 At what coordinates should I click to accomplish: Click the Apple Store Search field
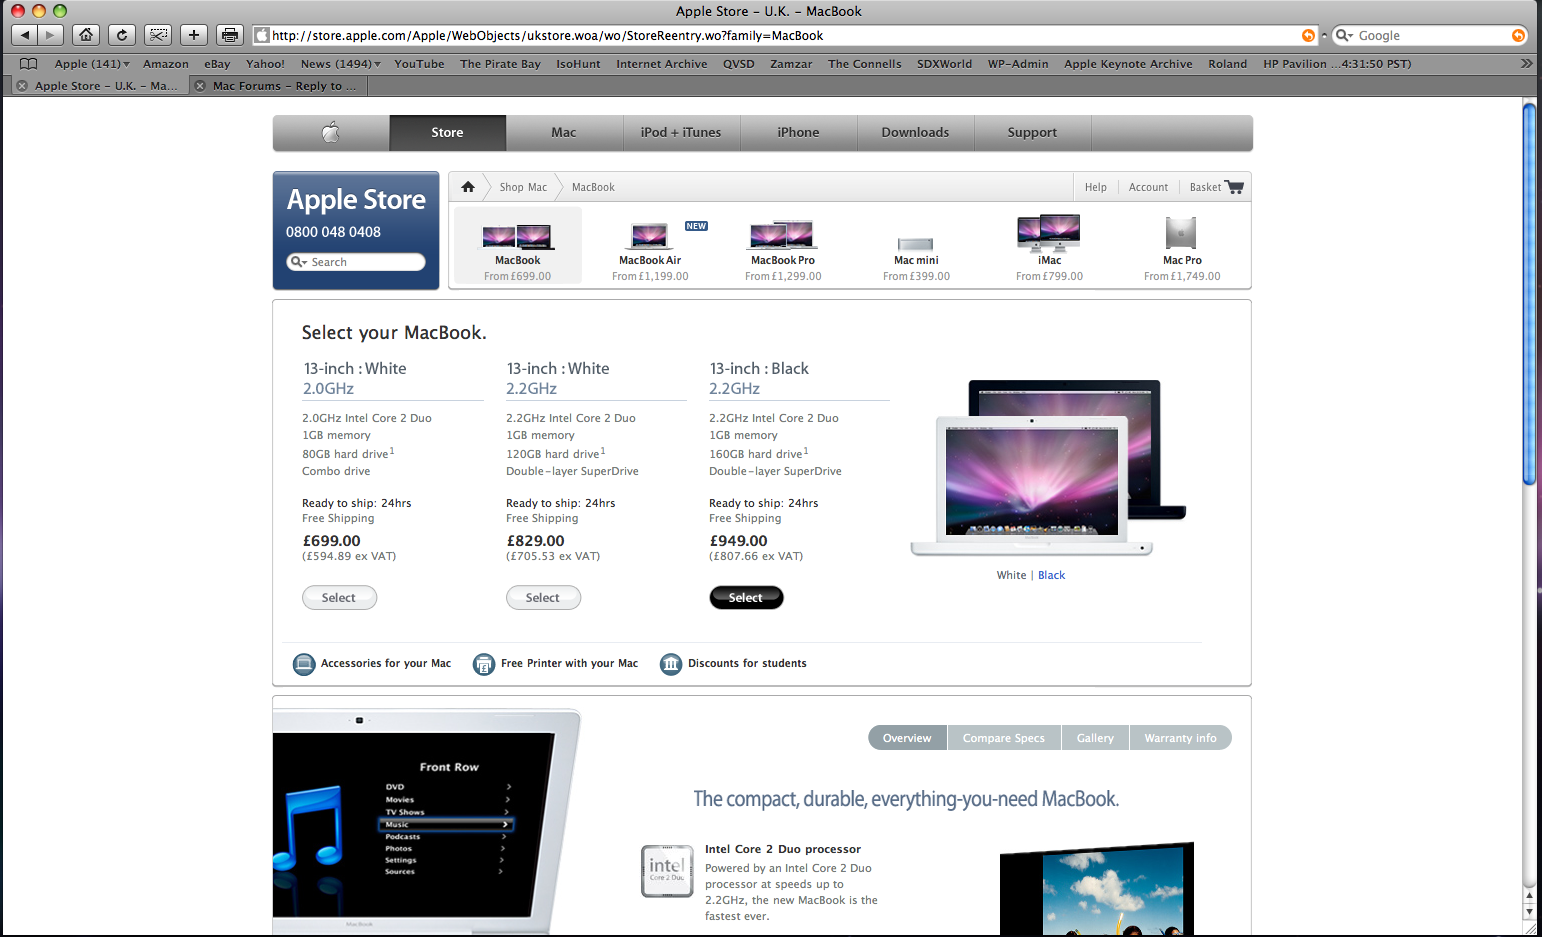(356, 262)
